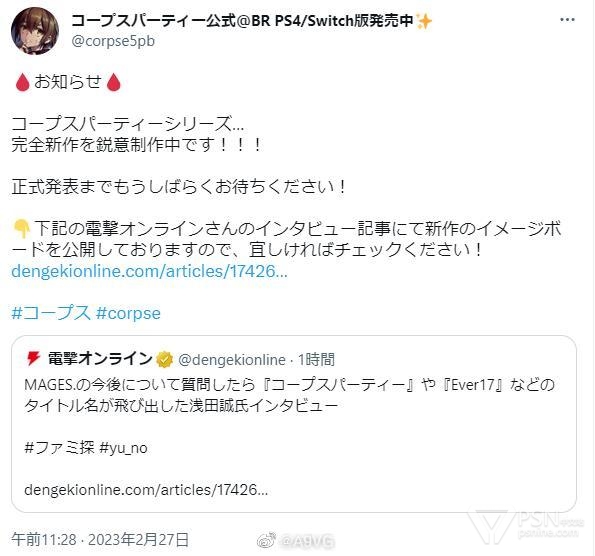Click the Weibo logo watermark icon

(x=267, y=540)
